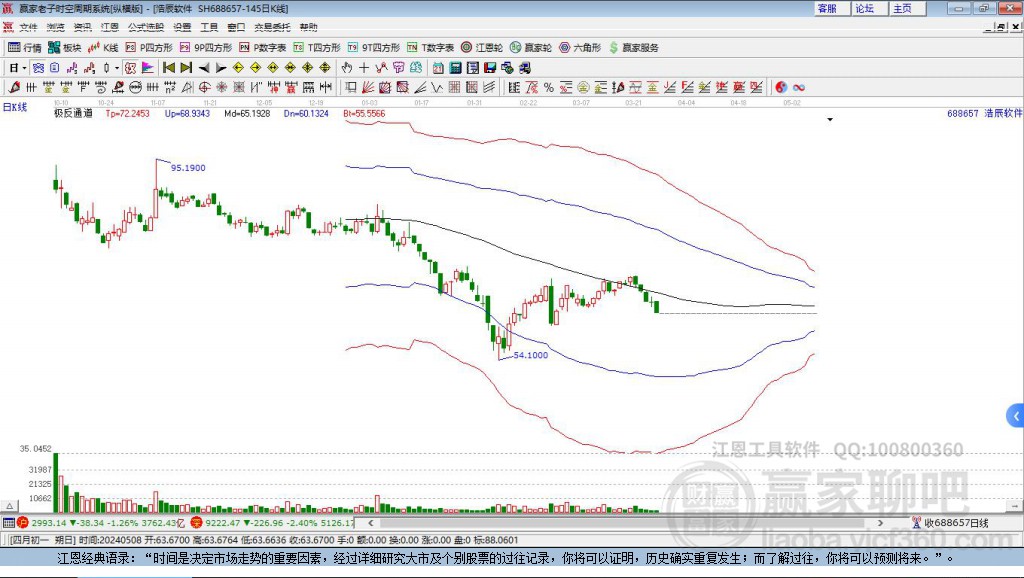1024x578 pixels.
Task: Open the P数字表 tool
Action: (263, 48)
